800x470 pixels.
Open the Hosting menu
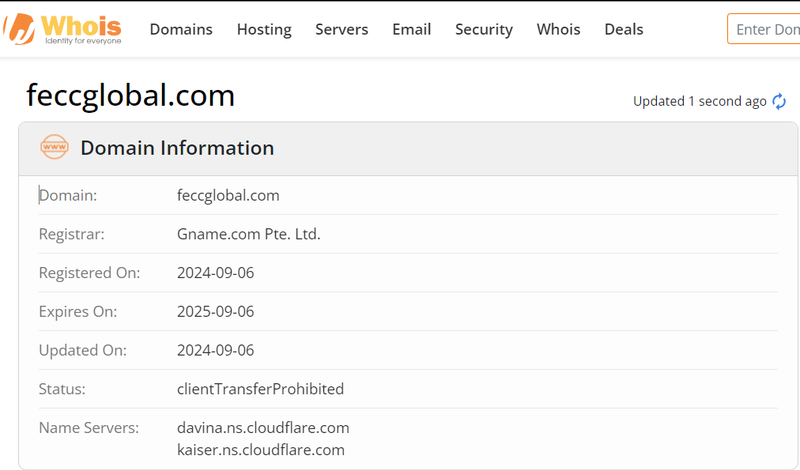coord(264,29)
